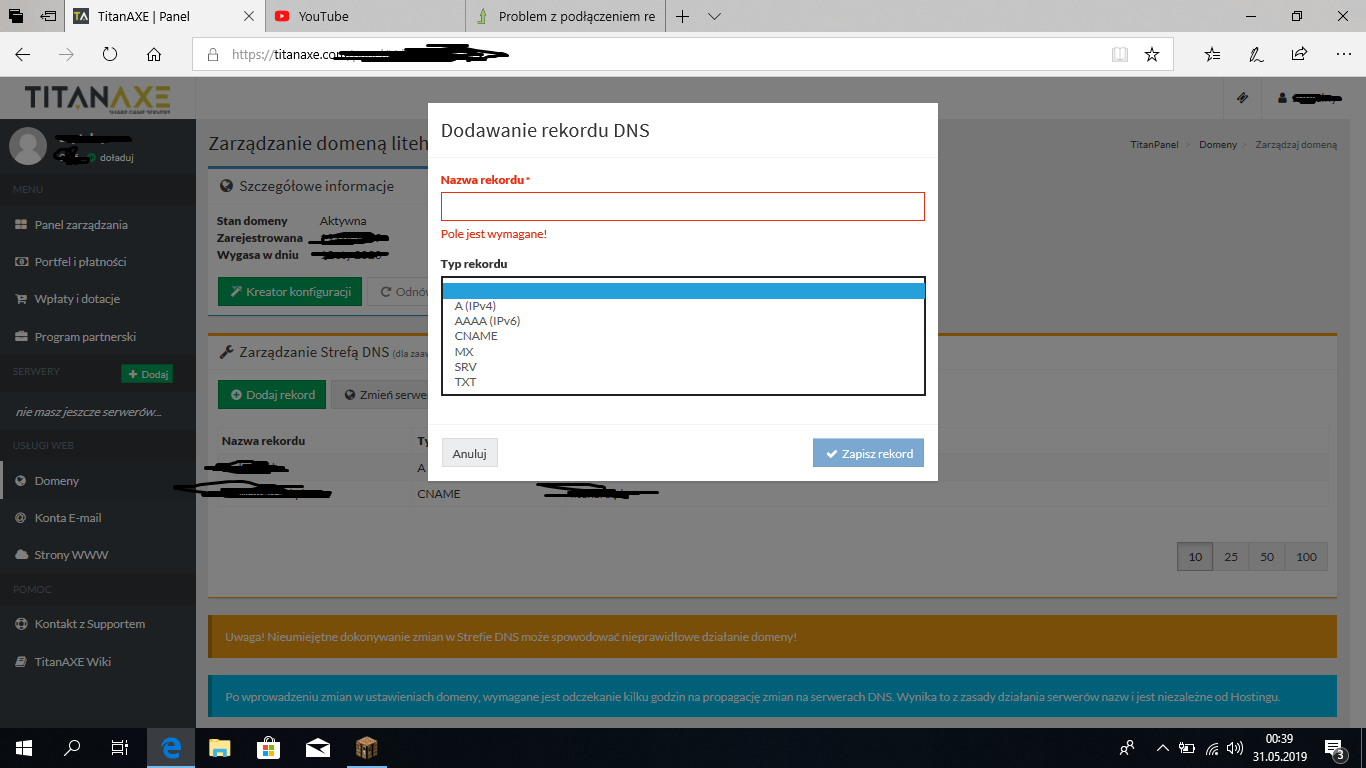Click the Zapisz rekord button
This screenshot has height=768, width=1366.
click(868, 453)
